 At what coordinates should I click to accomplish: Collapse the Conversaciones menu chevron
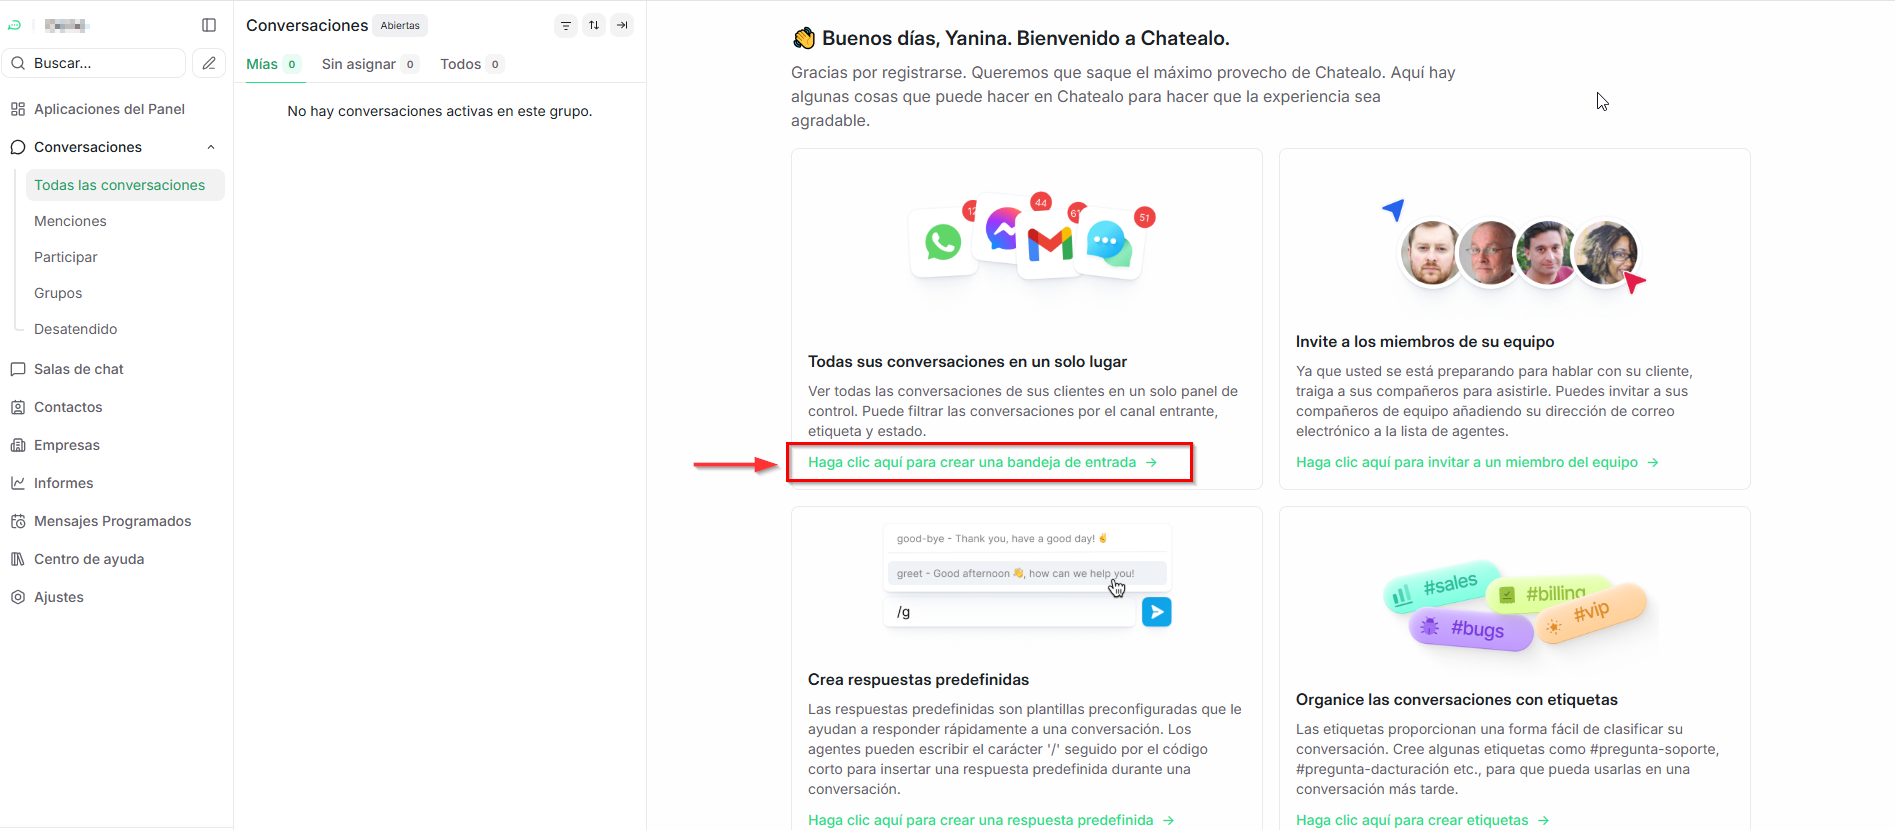[211, 147]
